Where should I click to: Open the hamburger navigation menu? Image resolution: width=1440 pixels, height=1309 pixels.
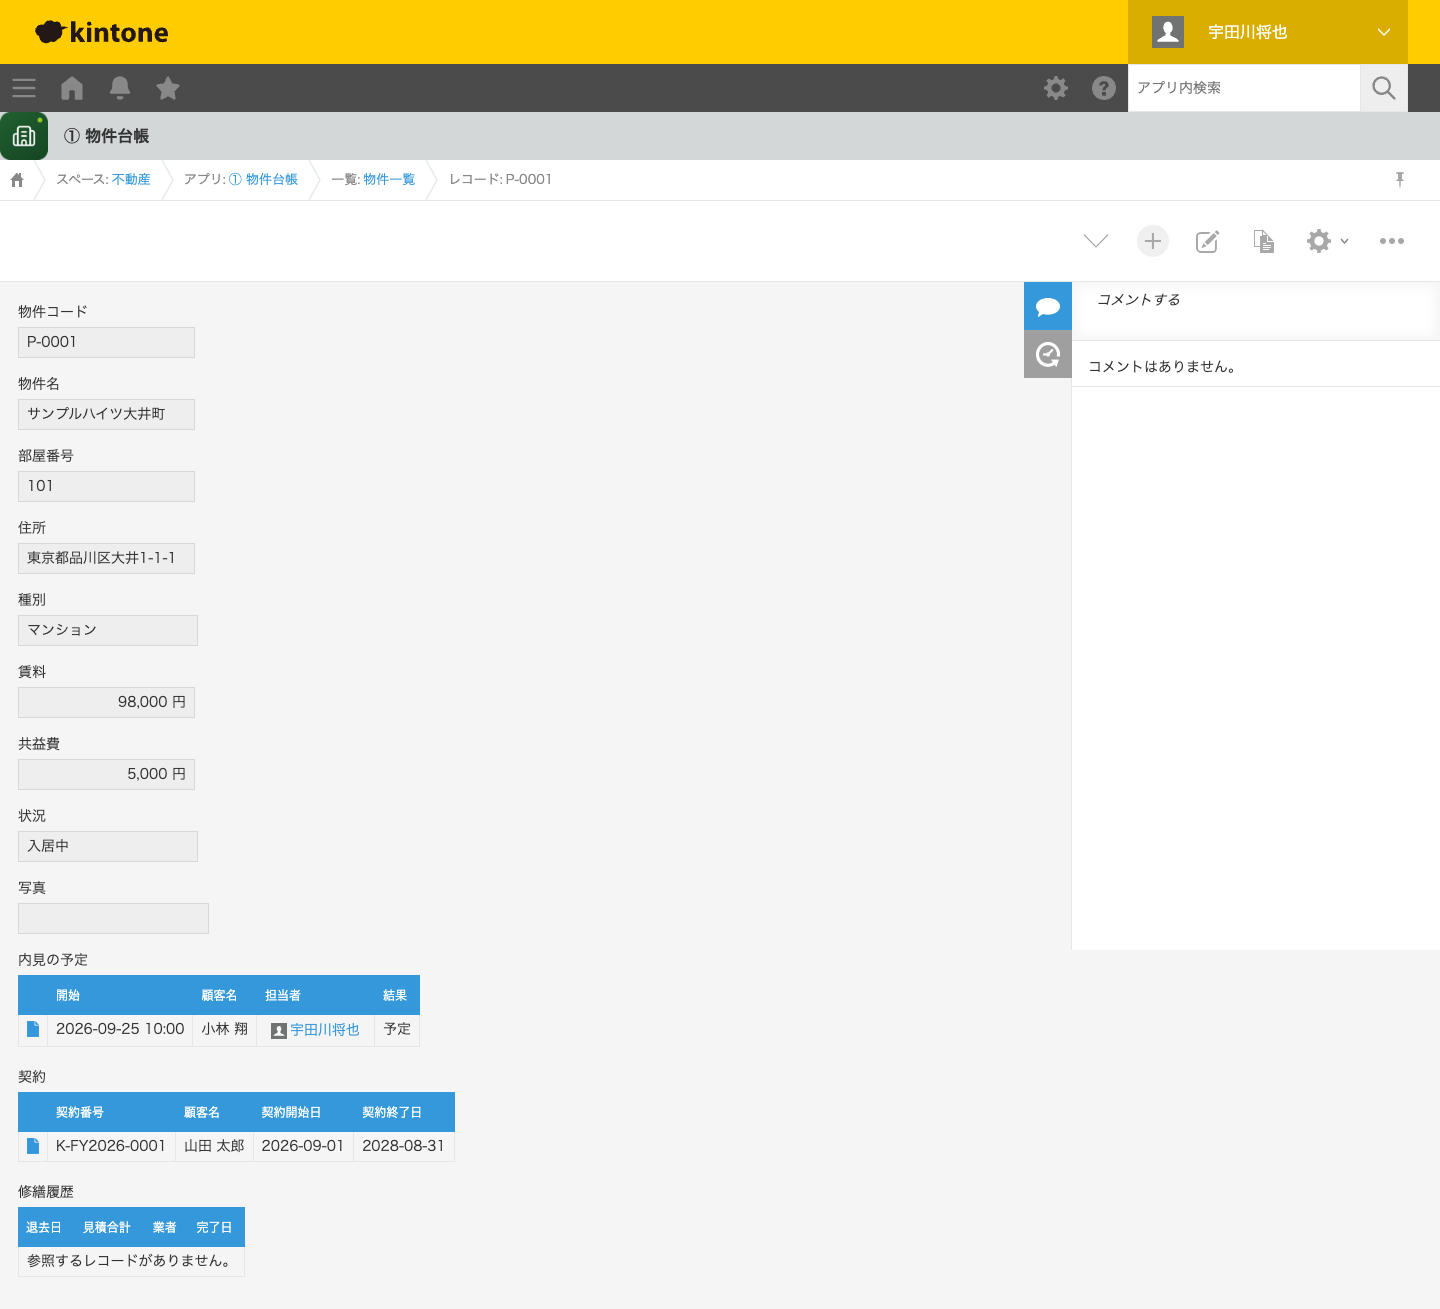24,88
